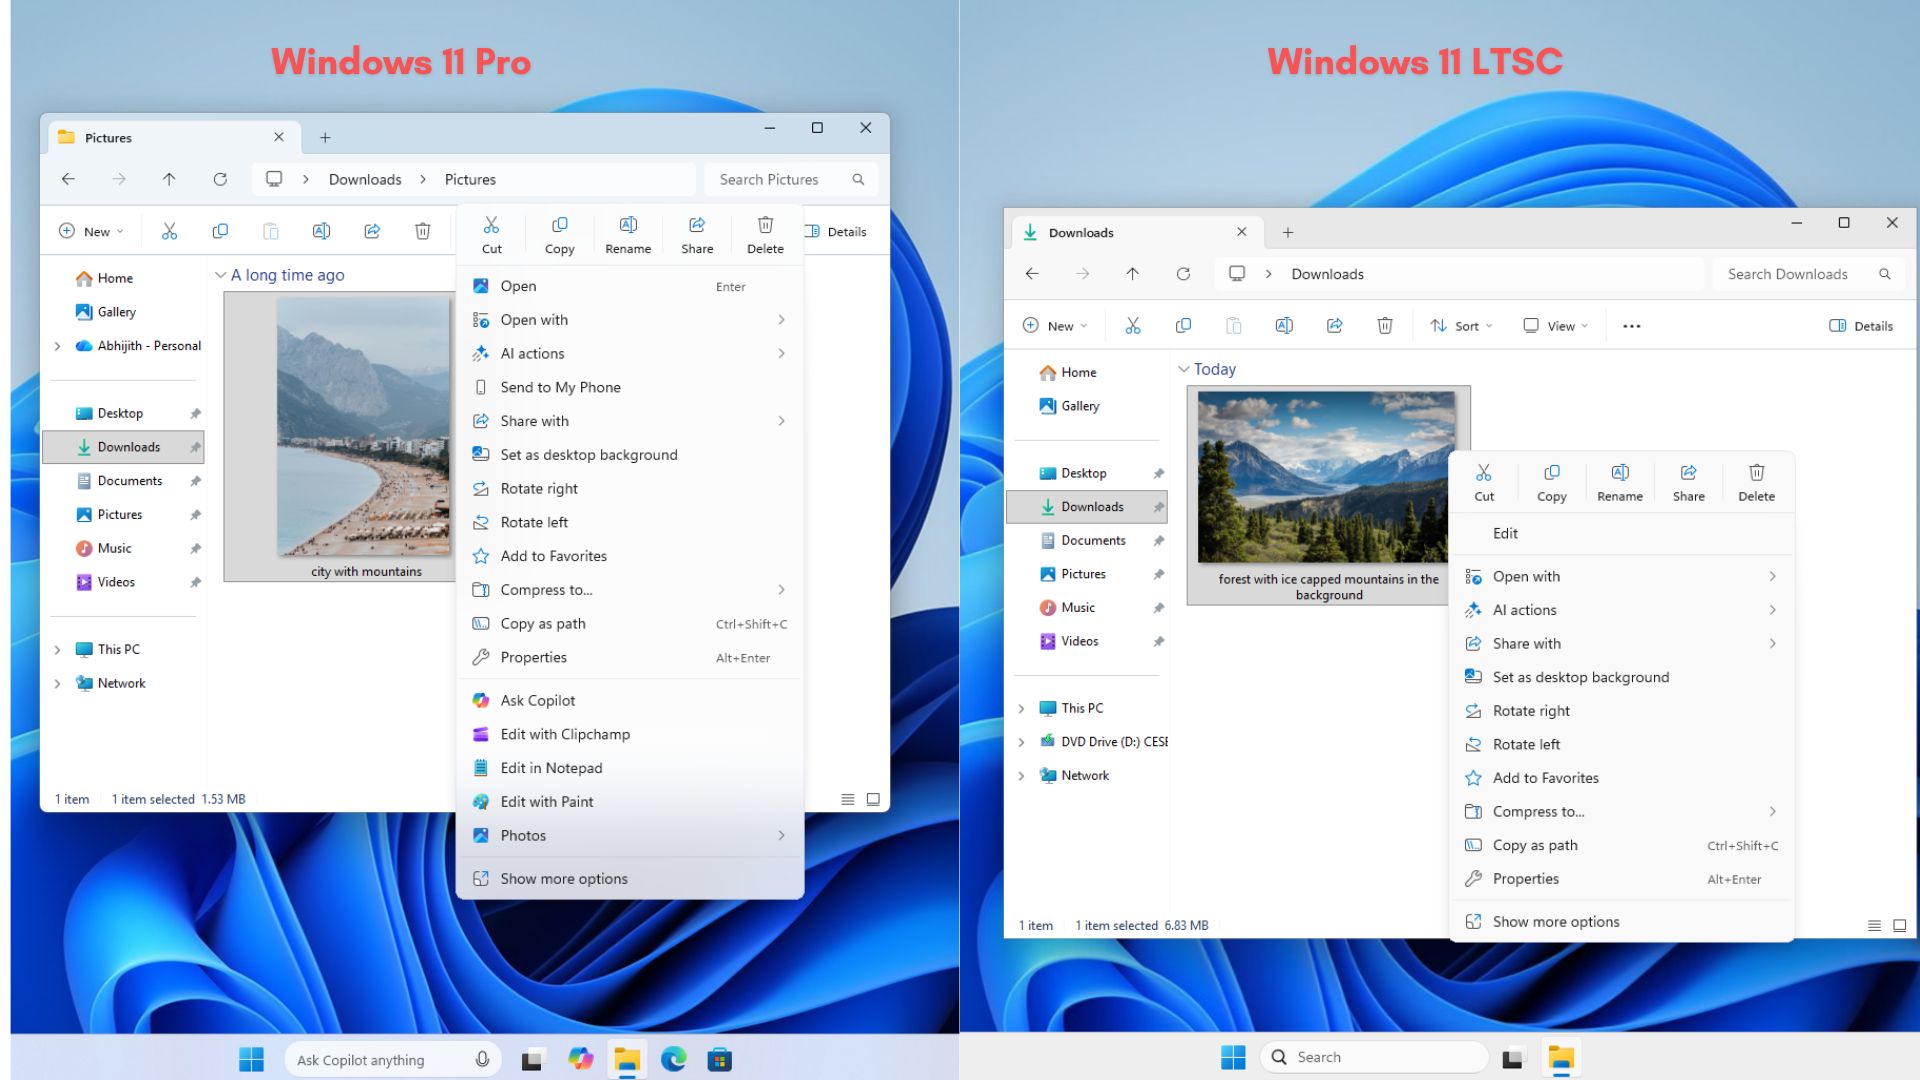The height and width of the screenshot is (1080, 1920).
Task: Click Show more options at the menu bottom
Action: 564,878
